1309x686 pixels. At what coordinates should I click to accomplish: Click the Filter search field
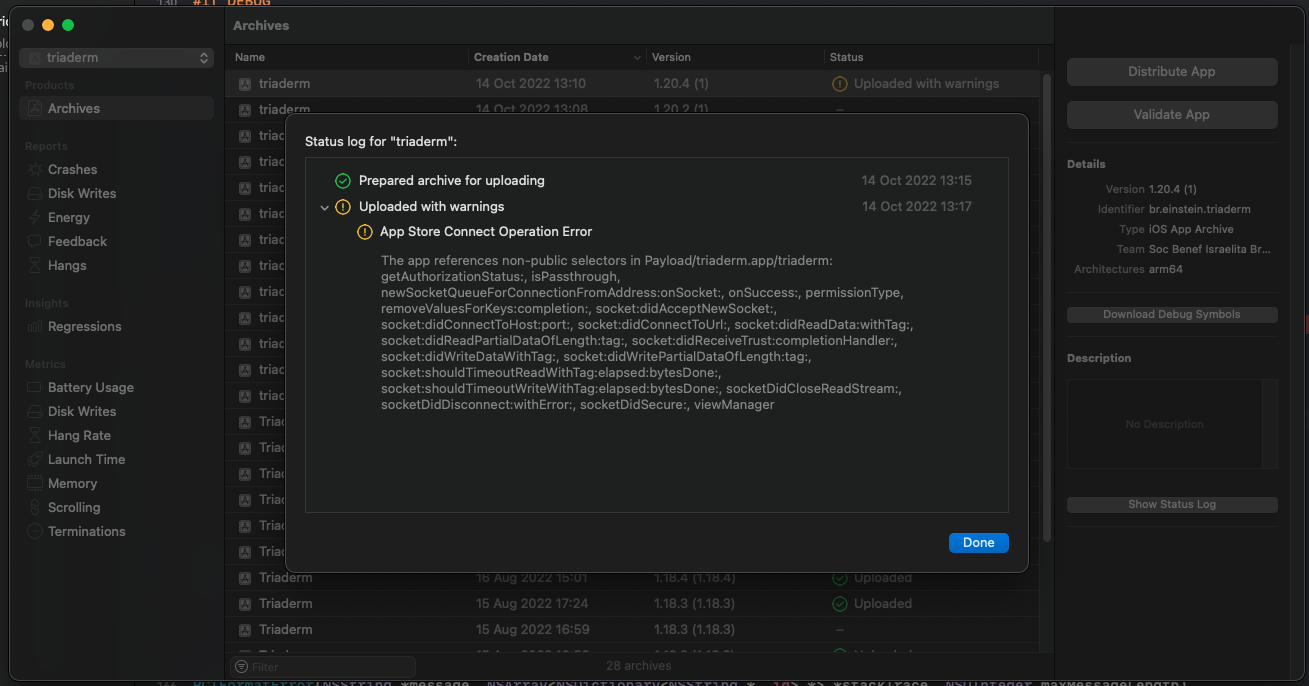[x=323, y=667]
